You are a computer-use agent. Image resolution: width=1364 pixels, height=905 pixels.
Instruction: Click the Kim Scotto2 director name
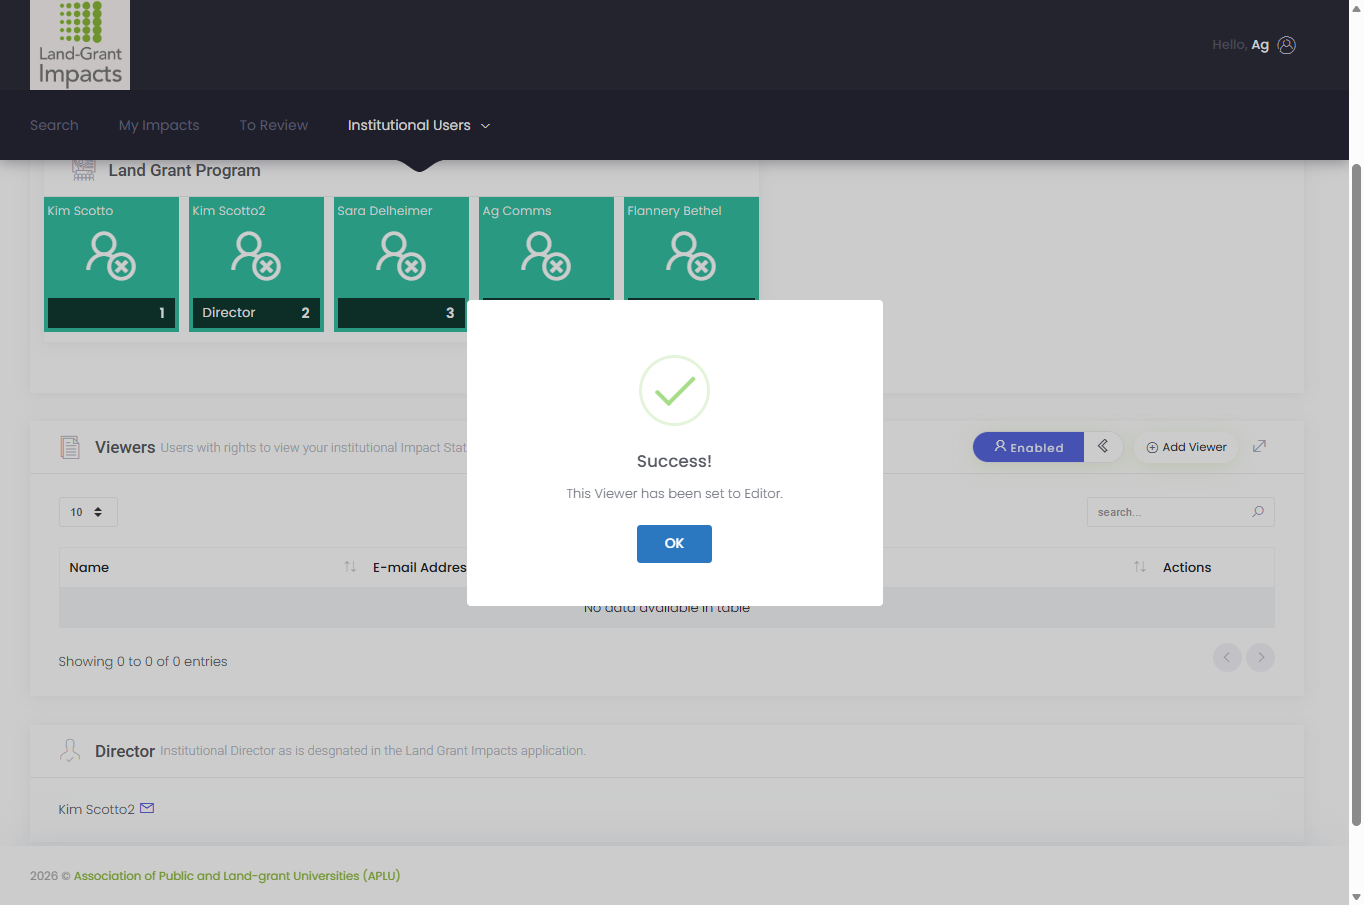click(96, 809)
